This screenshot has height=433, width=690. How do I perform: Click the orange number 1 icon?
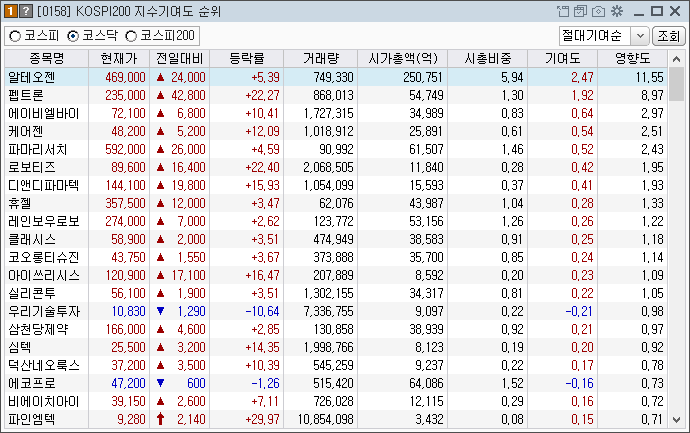(9, 11)
